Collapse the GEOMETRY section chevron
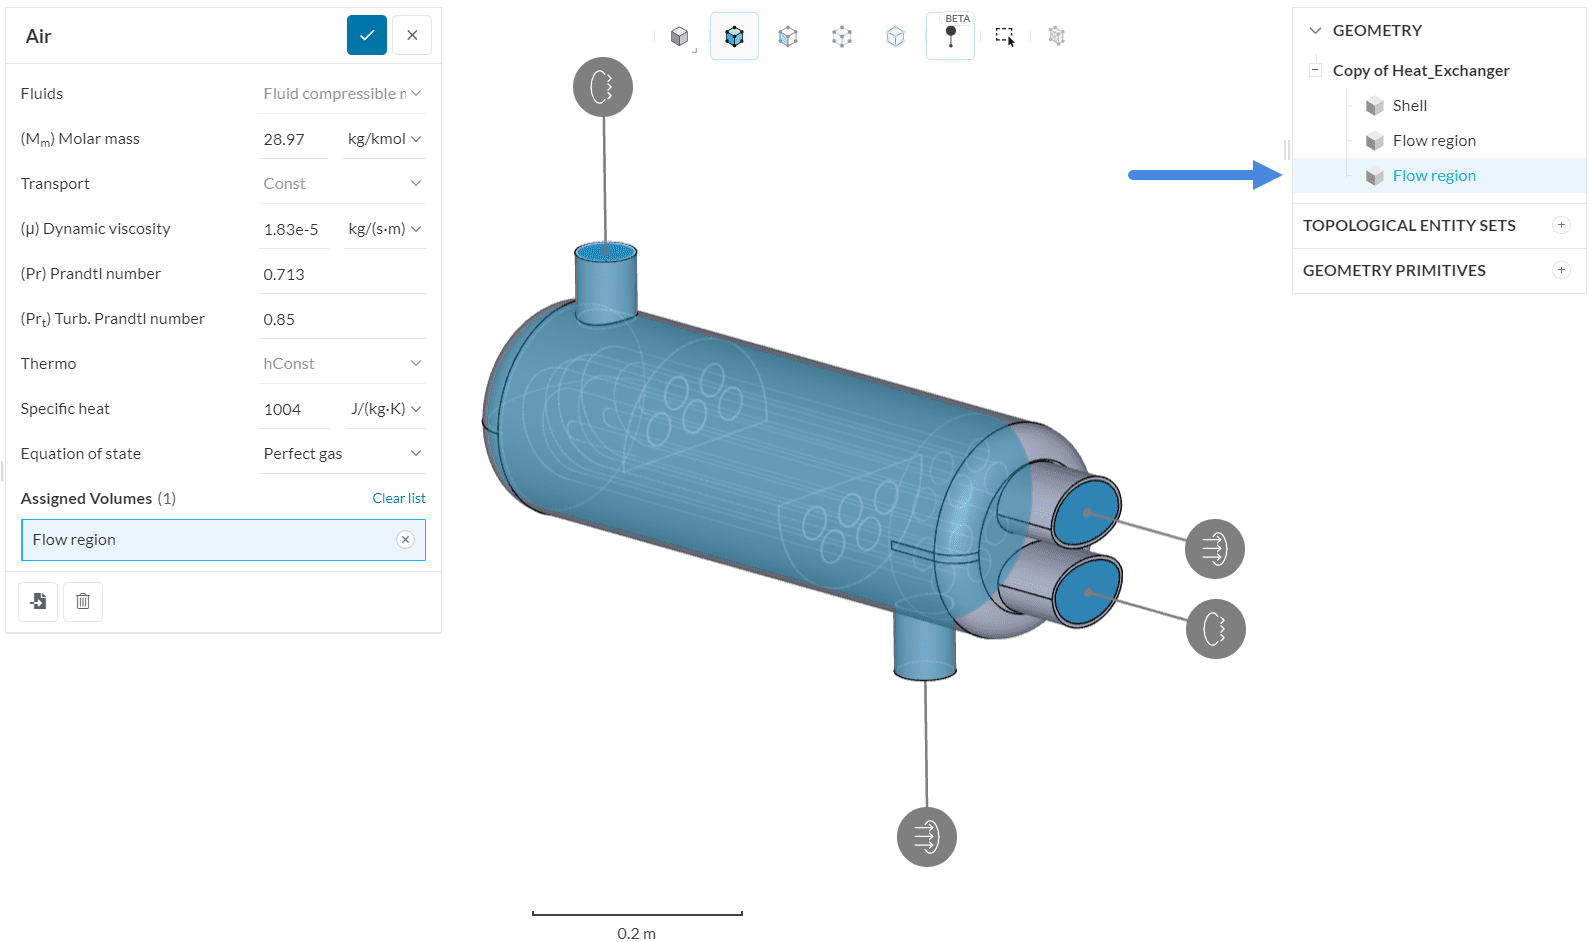The height and width of the screenshot is (942, 1592). (x=1315, y=31)
